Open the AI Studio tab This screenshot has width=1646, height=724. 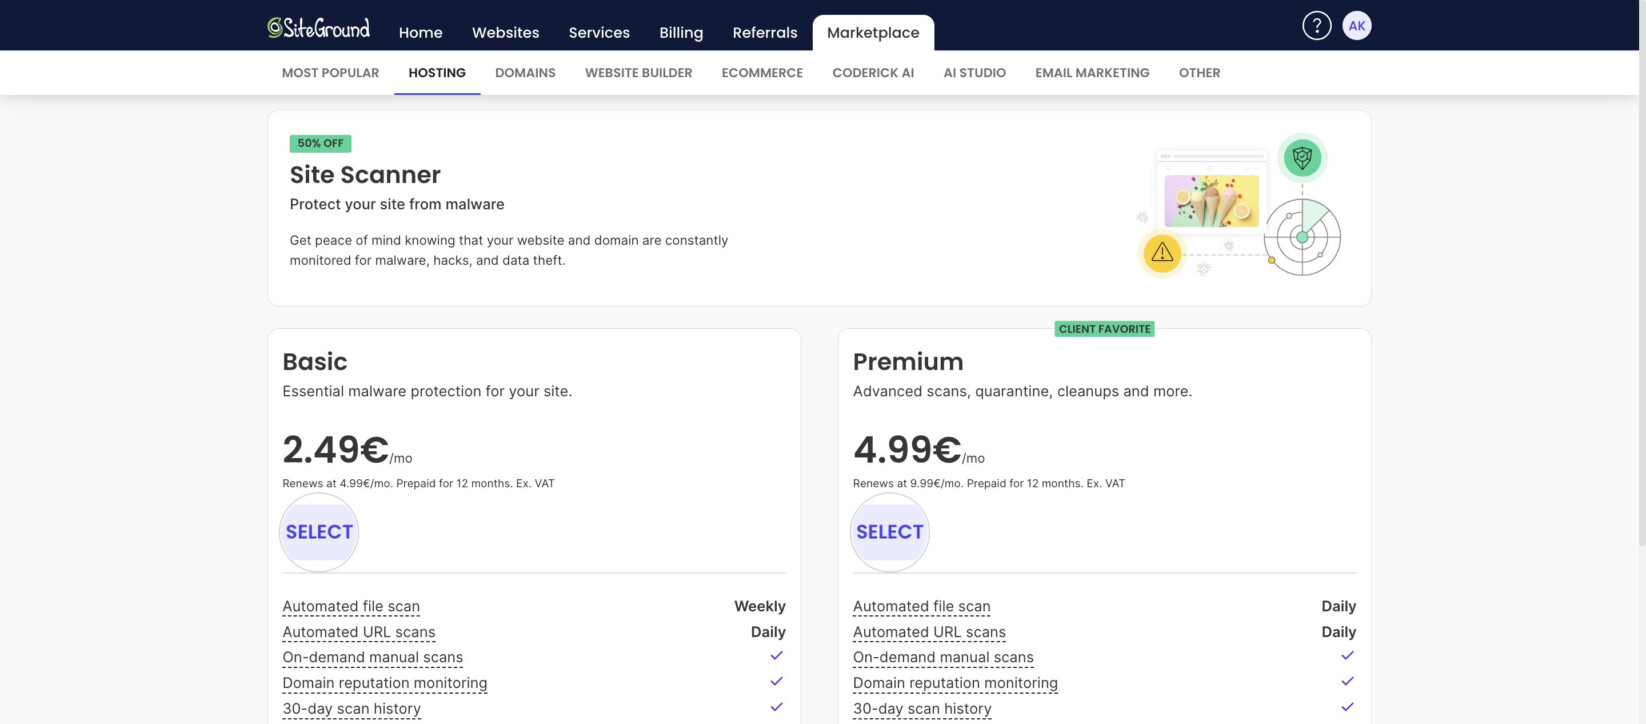click(x=974, y=73)
